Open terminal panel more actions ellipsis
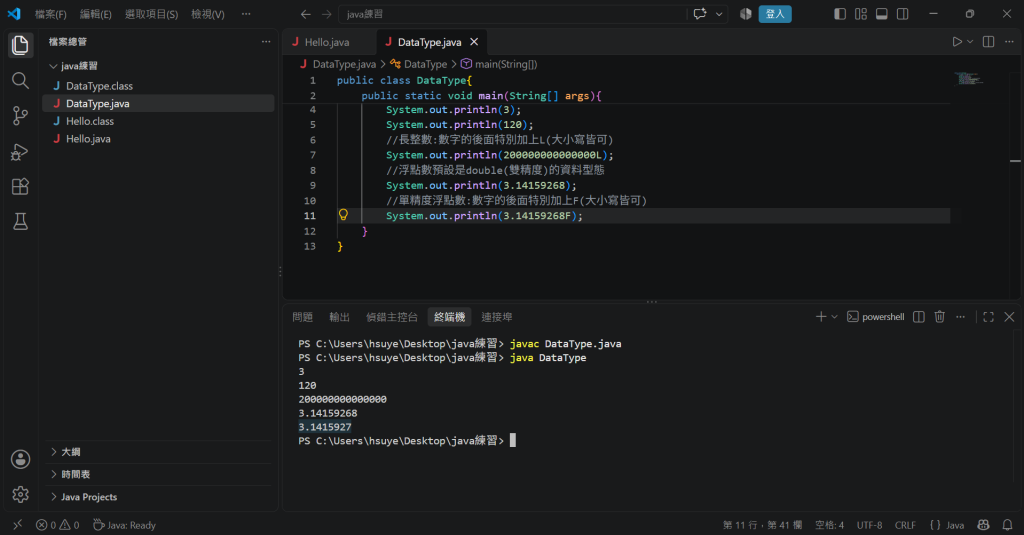This screenshot has height=535, width=1024. (960, 317)
